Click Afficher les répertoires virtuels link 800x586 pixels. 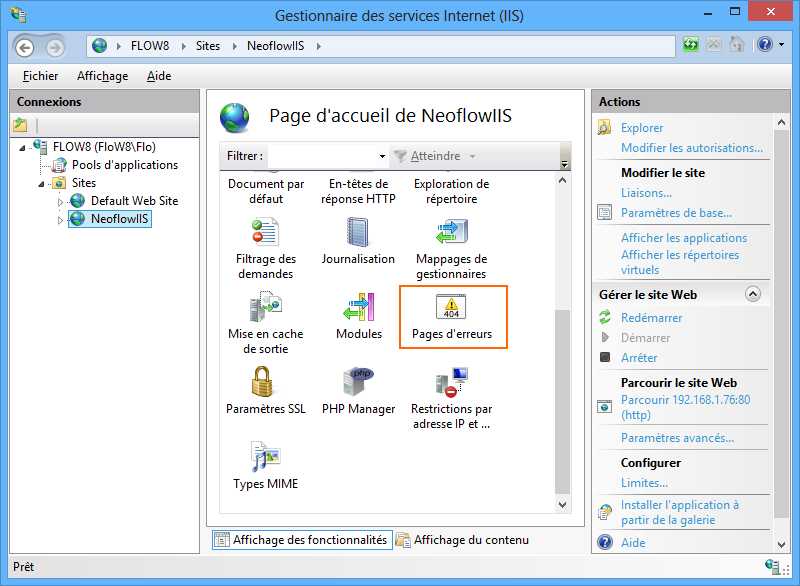680,262
